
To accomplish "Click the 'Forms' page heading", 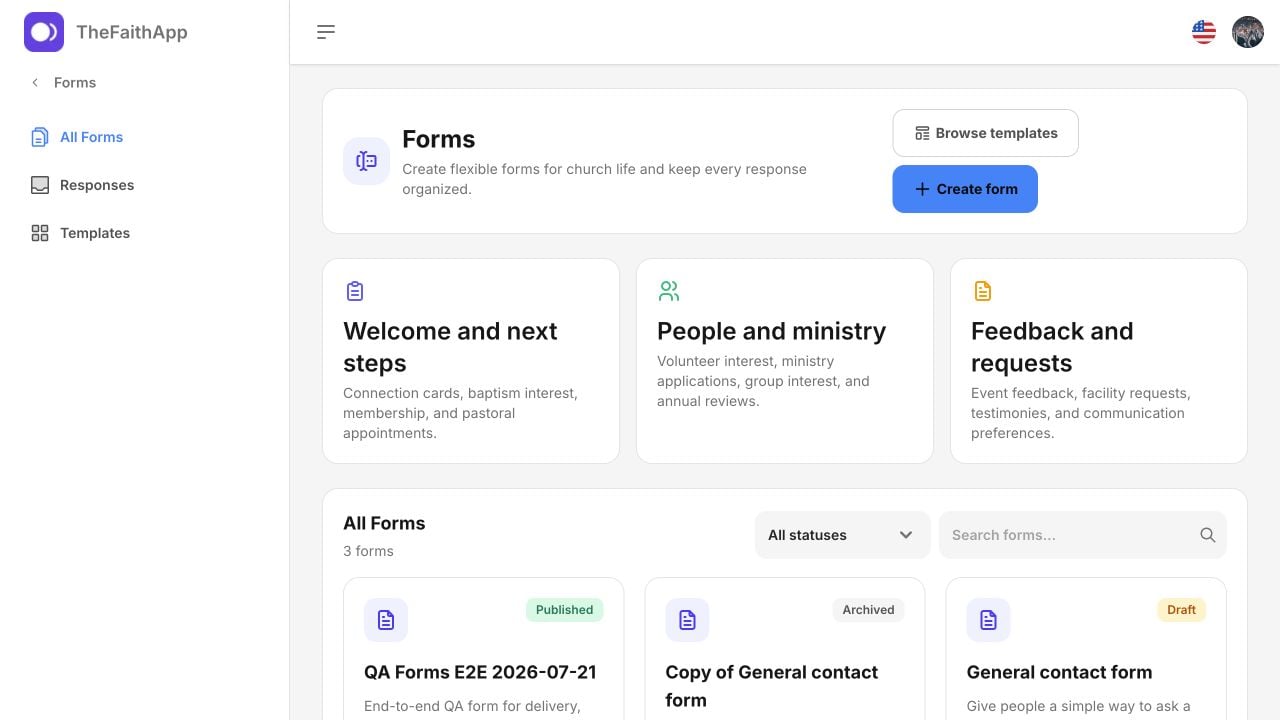I will tap(438, 139).
